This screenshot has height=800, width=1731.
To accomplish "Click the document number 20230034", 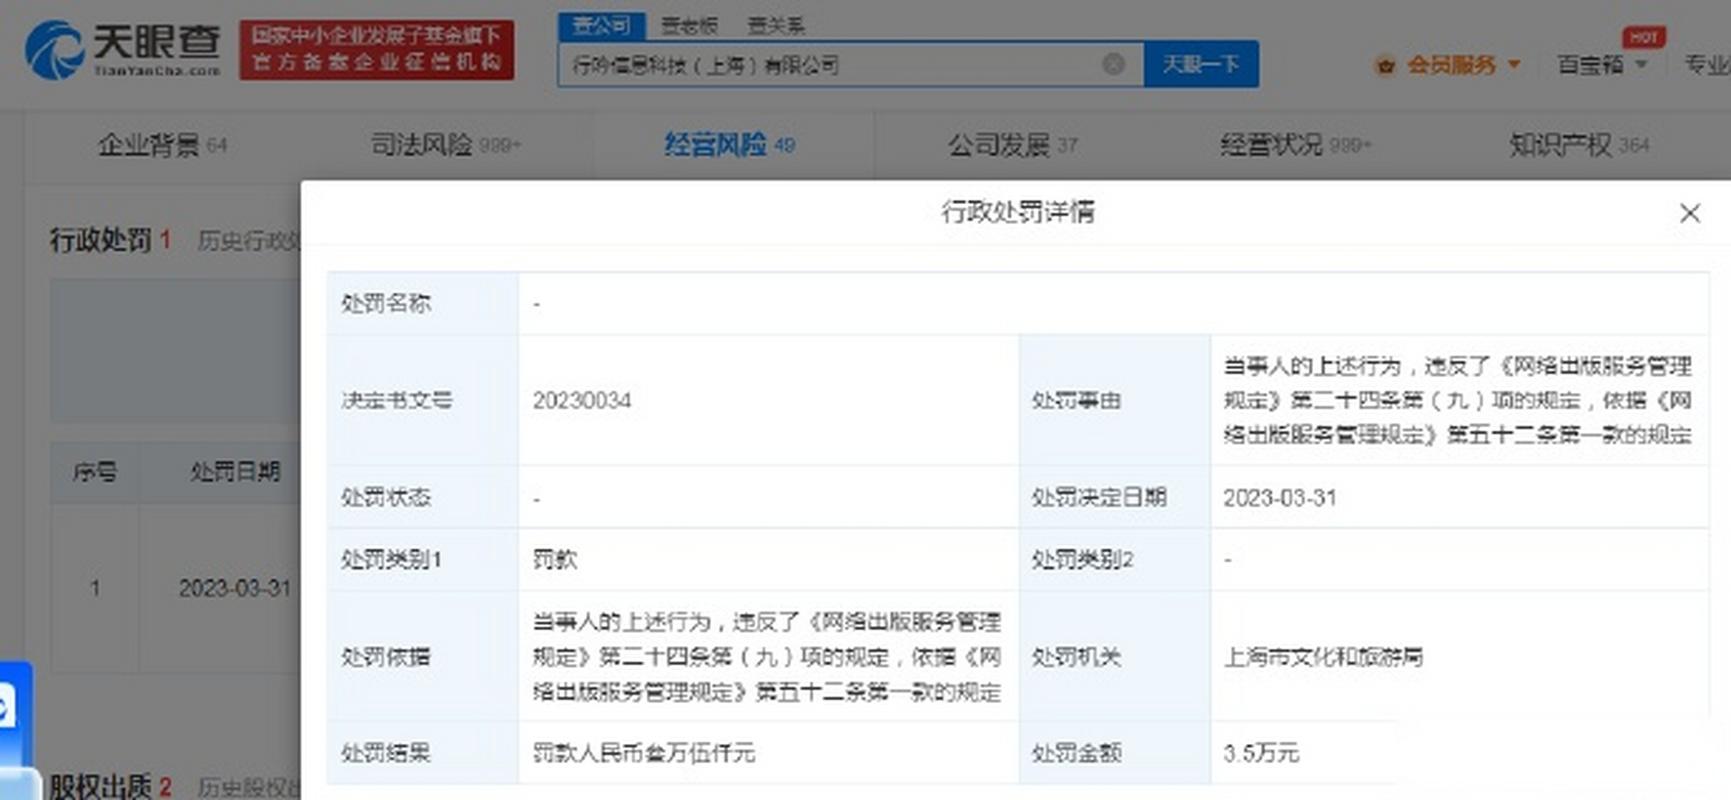I will click(582, 400).
